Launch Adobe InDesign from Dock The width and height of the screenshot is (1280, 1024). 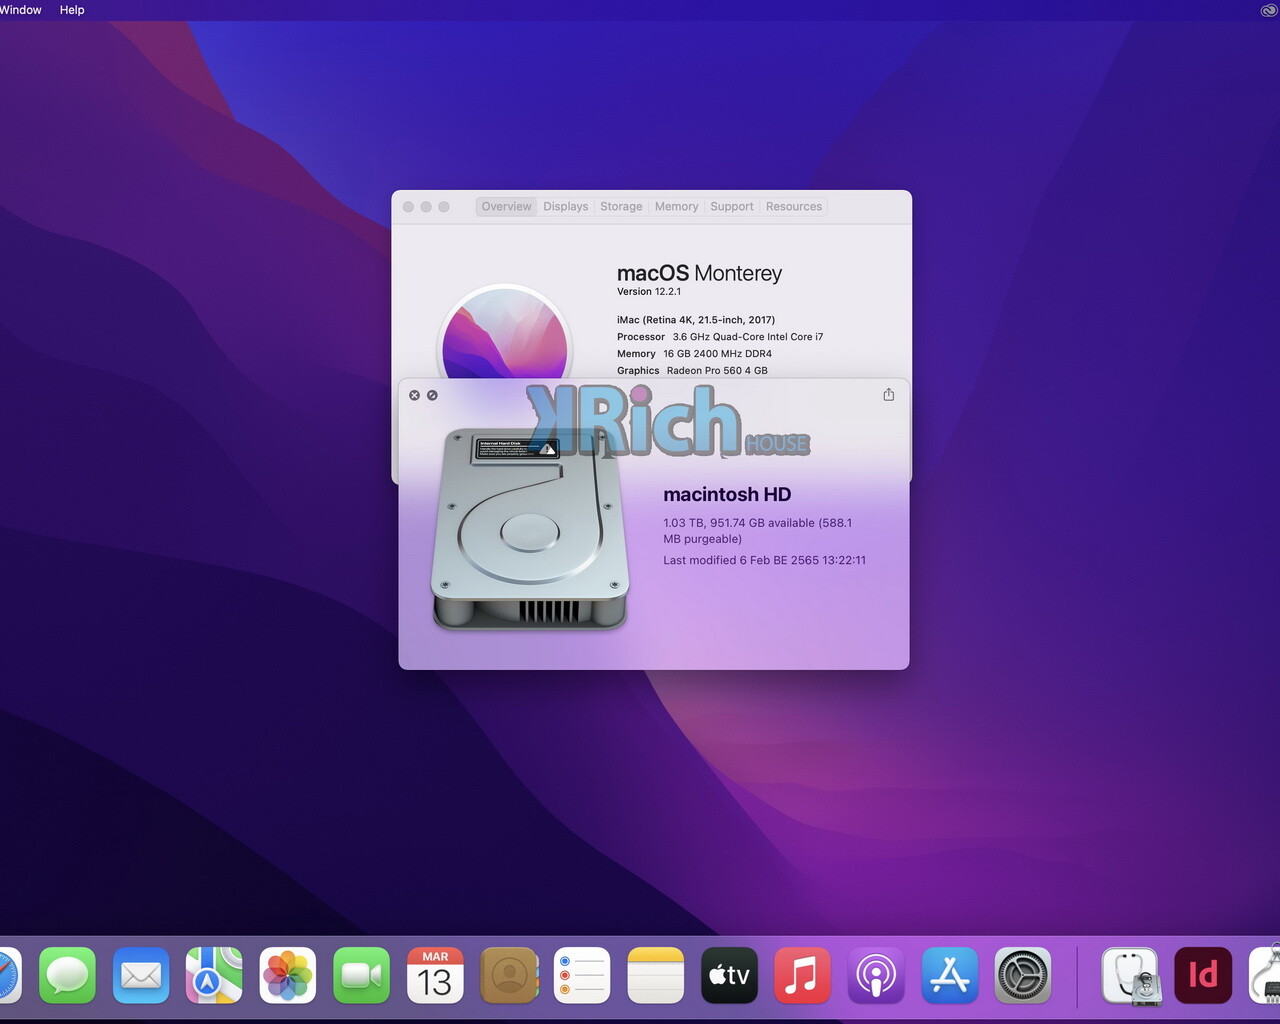point(1203,975)
